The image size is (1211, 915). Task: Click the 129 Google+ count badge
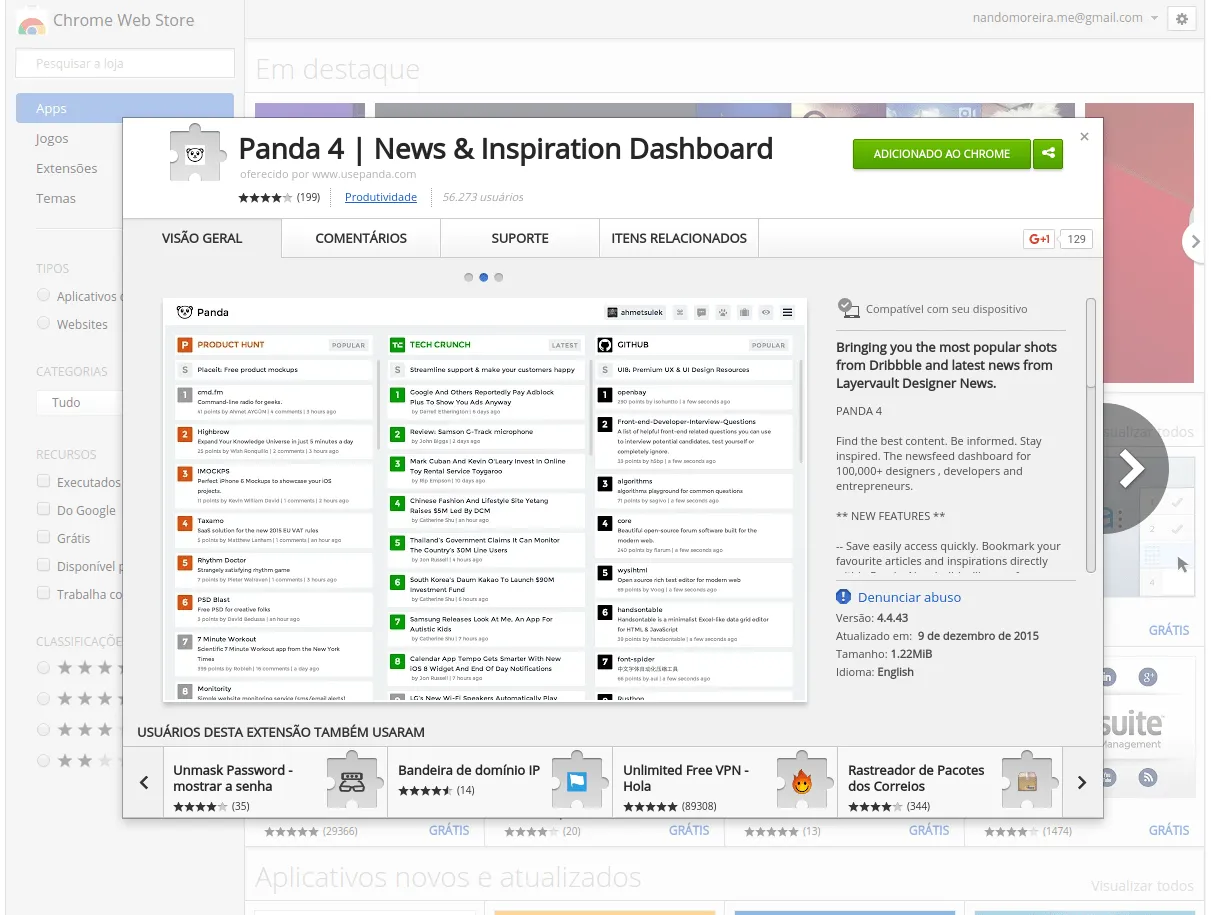(x=1077, y=239)
